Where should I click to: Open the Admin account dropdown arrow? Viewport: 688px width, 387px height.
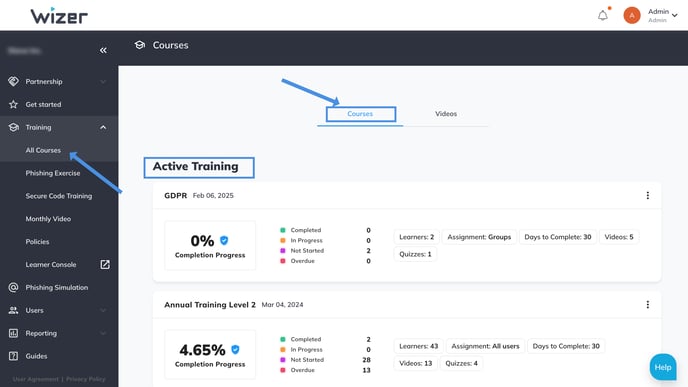pyautogui.click(x=675, y=15)
